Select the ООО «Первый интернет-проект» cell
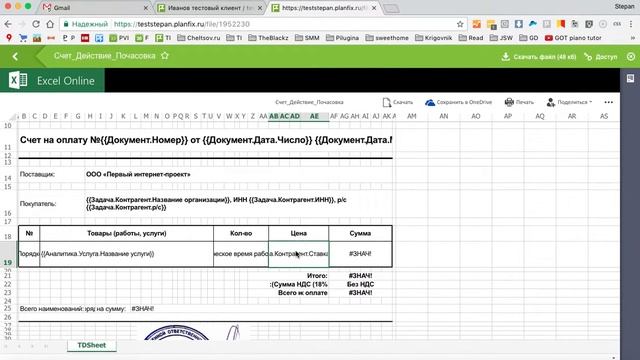This screenshot has height=360, width=640. click(x=239, y=174)
